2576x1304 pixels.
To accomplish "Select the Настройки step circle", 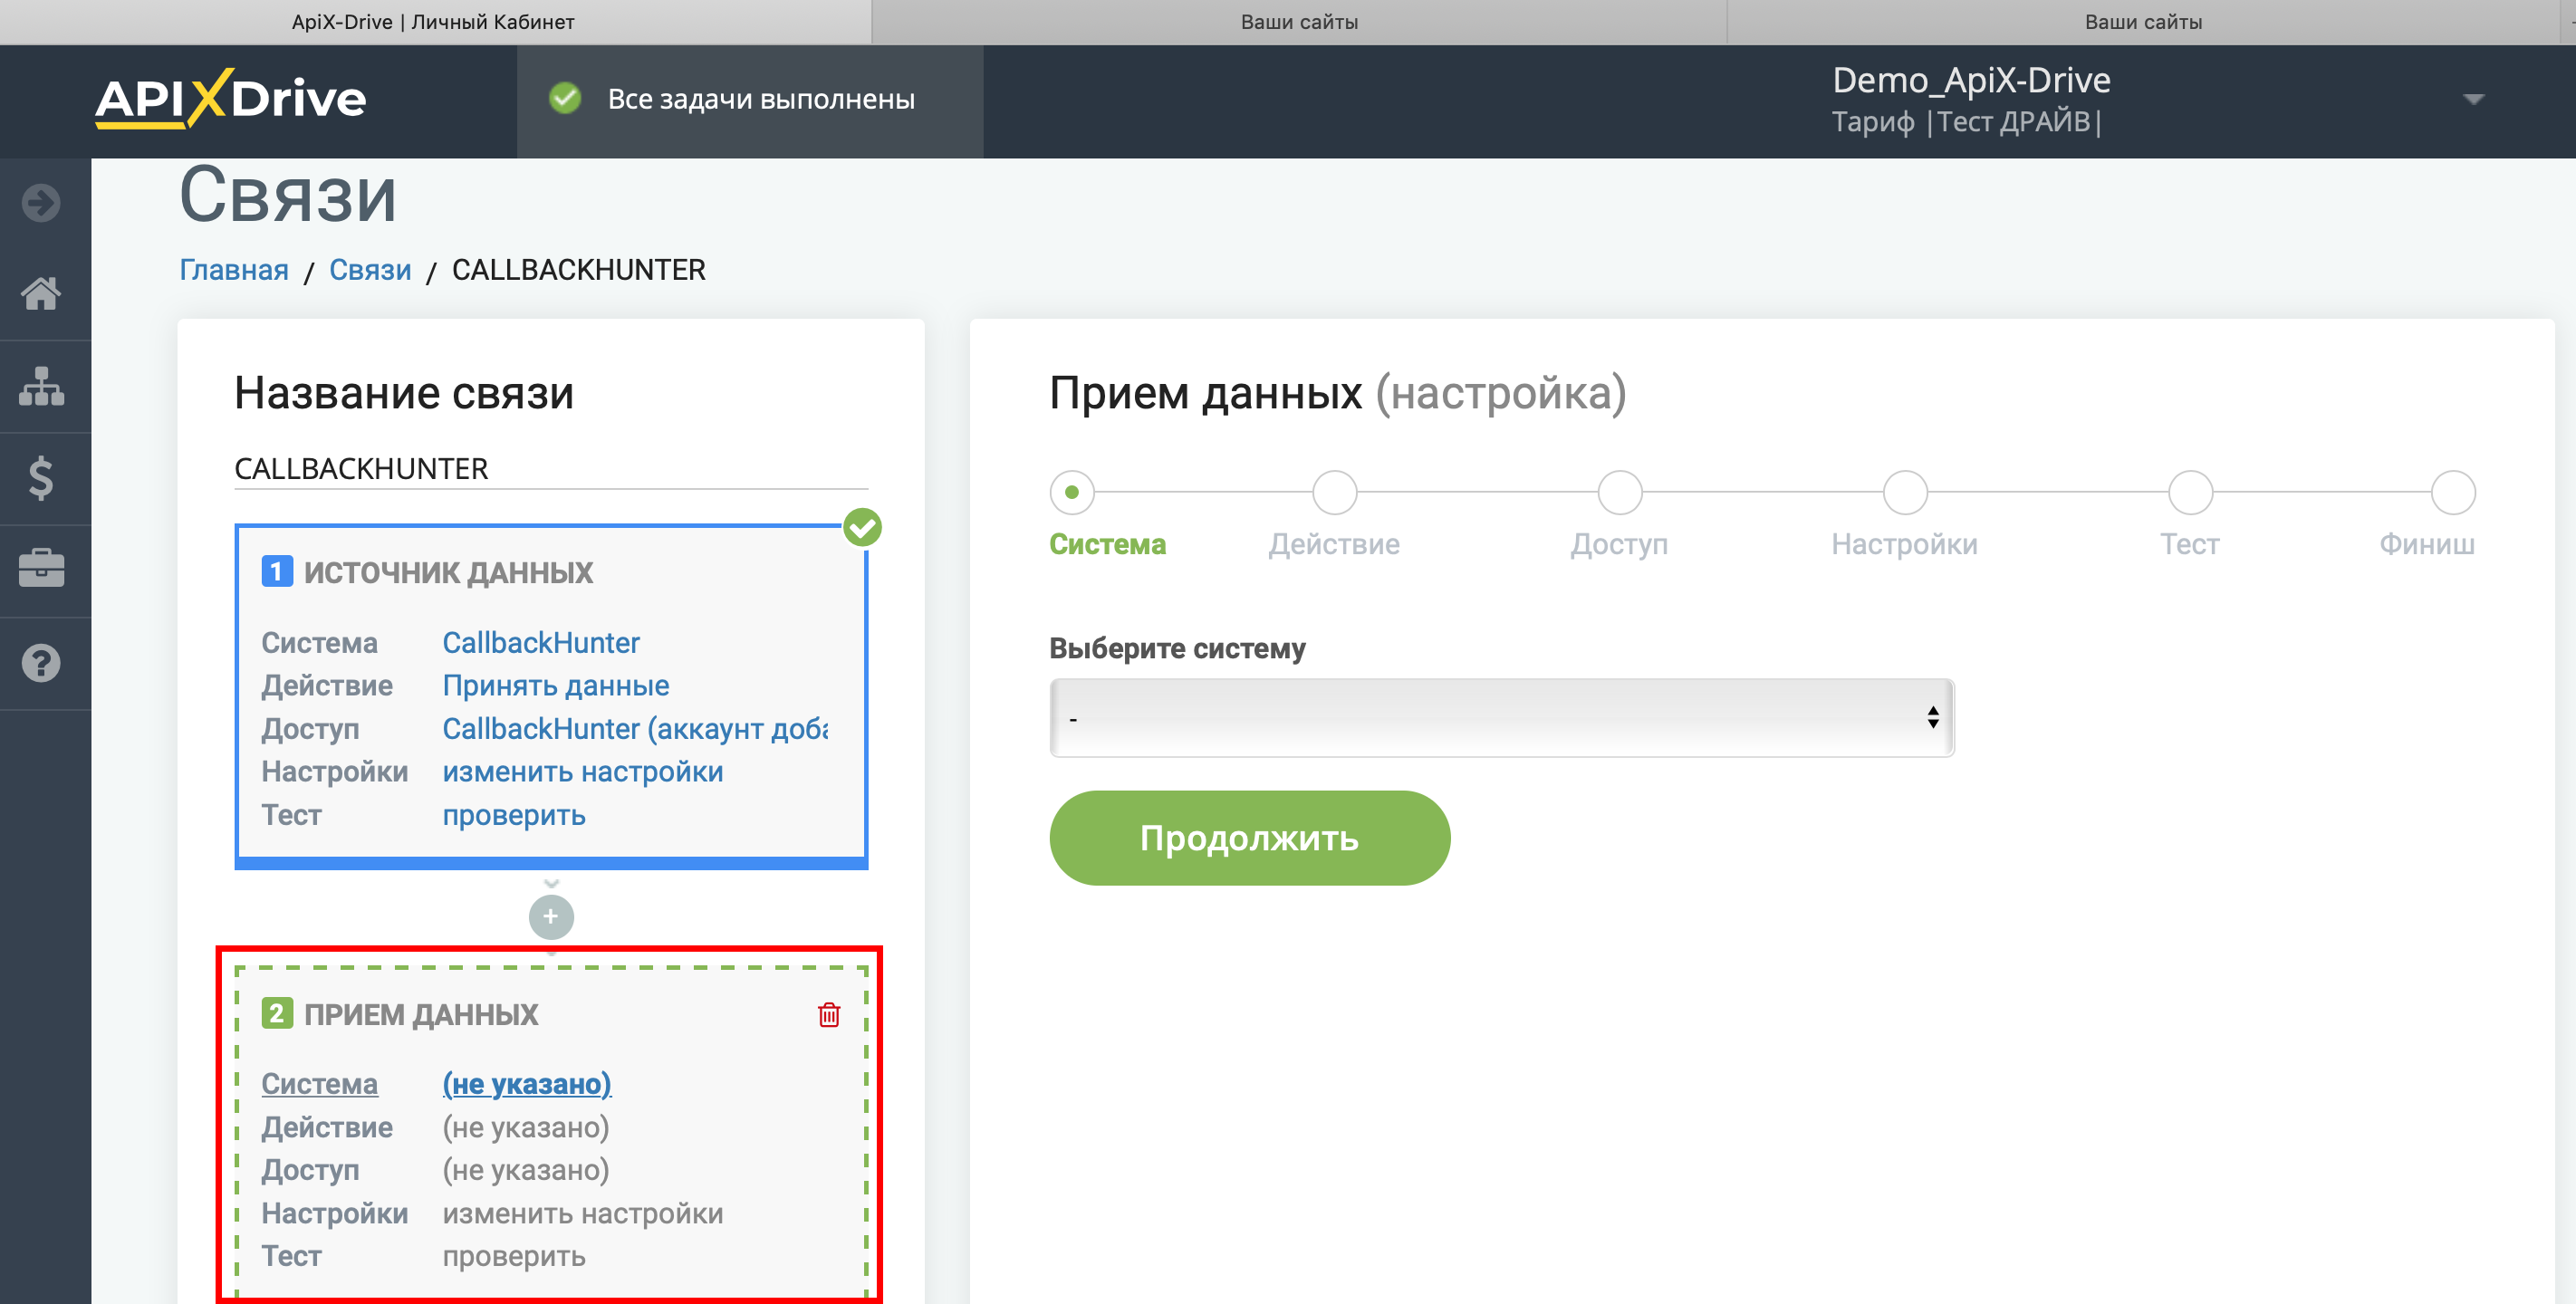I will (x=1905, y=492).
